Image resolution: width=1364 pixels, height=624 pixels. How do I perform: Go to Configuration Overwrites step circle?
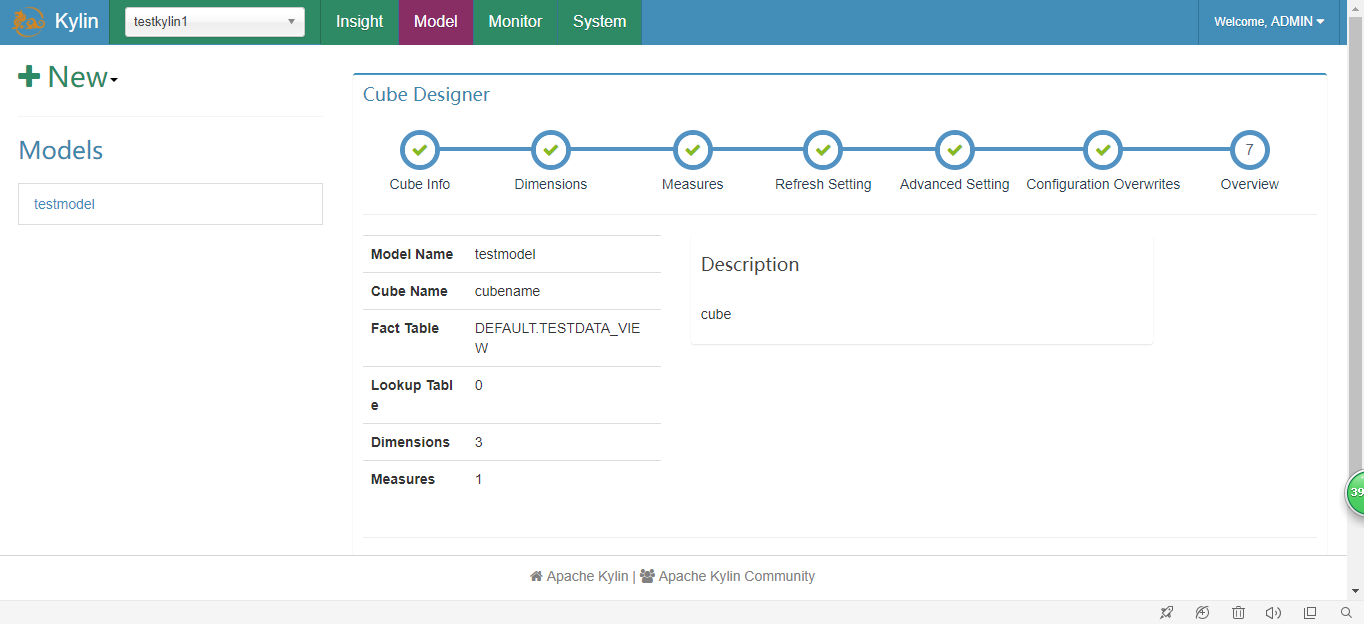pyautogui.click(x=1103, y=150)
